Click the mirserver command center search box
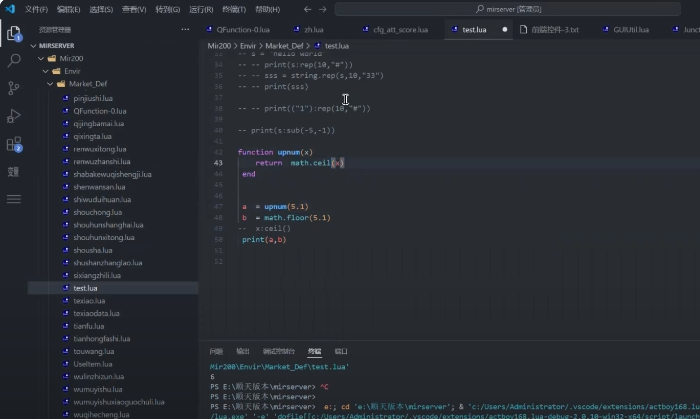This screenshot has height=419, width=700. point(510,9)
